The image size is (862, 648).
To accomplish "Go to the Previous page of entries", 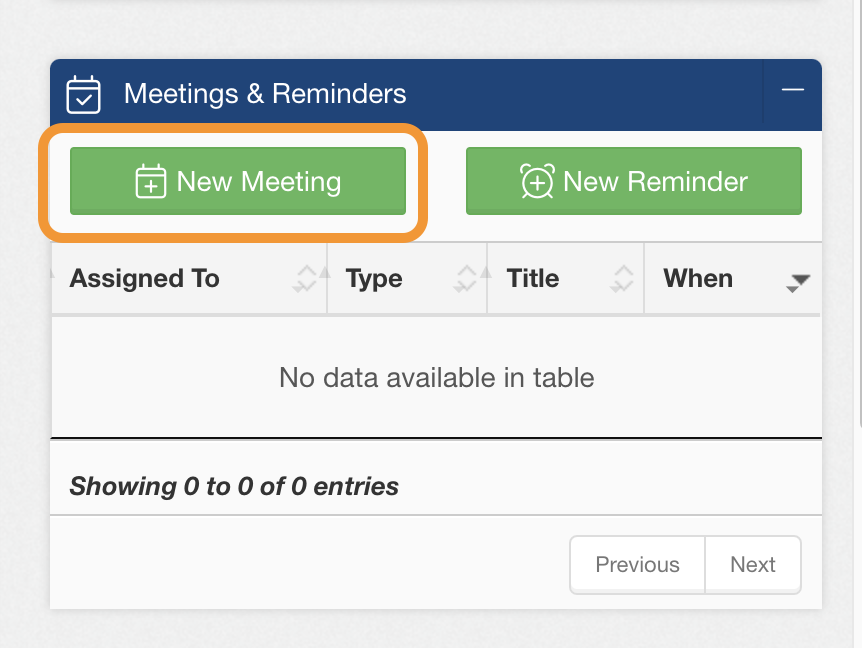I will pyautogui.click(x=637, y=564).
